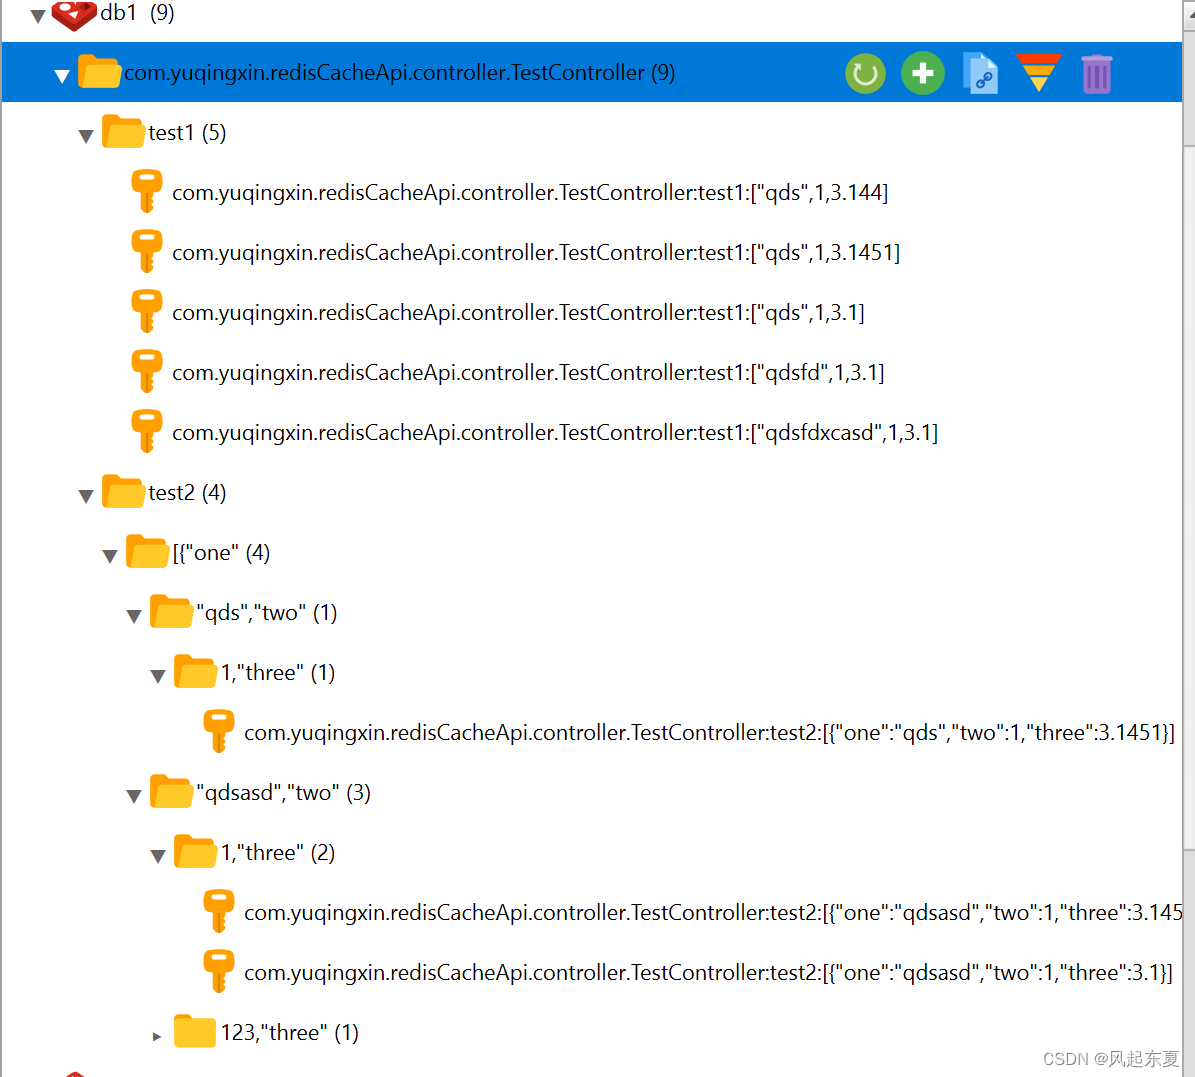Select the com.yuqingxin...TestController (9) namespace label
The width and height of the screenshot is (1195, 1077).
(x=399, y=72)
